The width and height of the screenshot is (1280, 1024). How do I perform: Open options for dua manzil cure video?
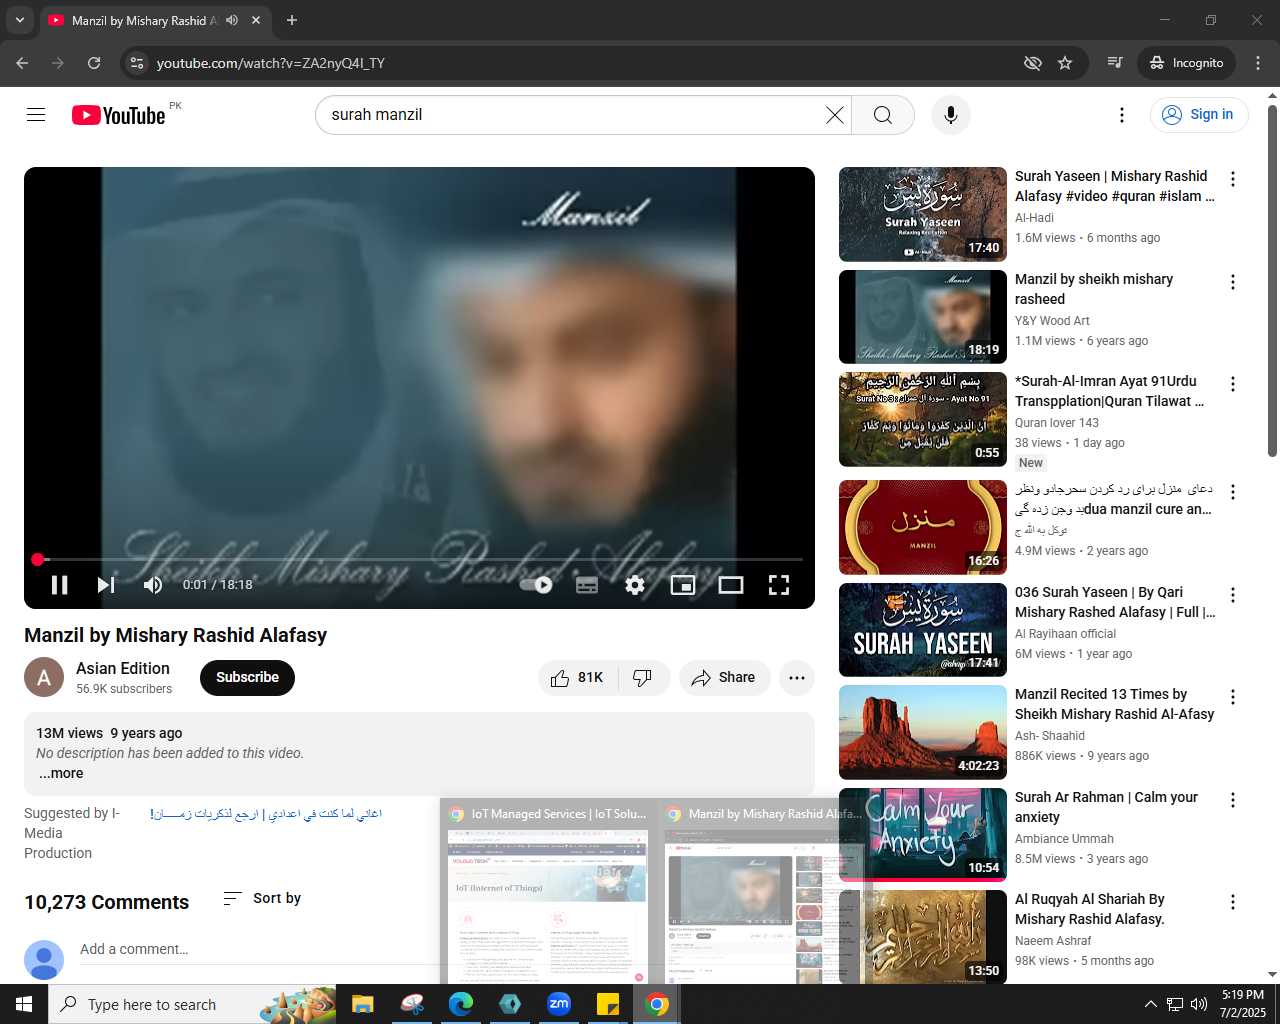(x=1233, y=492)
